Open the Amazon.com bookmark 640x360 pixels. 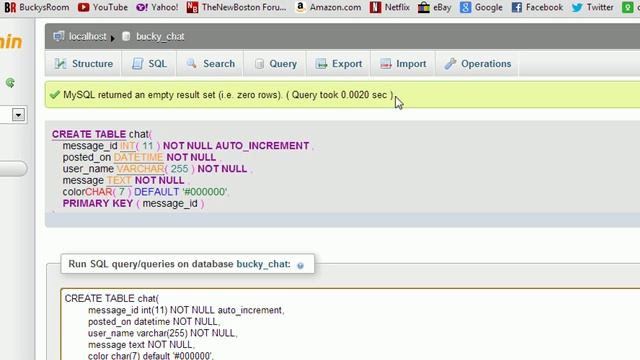point(329,7)
